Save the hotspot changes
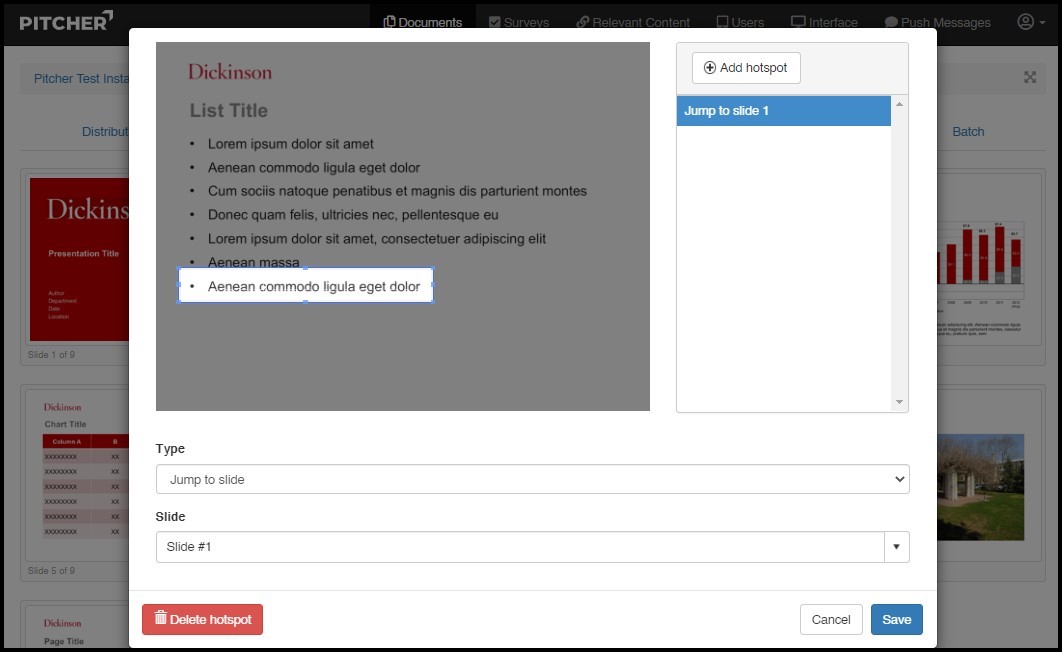The height and width of the screenshot is (652, 1062). [x=896, y=620]
